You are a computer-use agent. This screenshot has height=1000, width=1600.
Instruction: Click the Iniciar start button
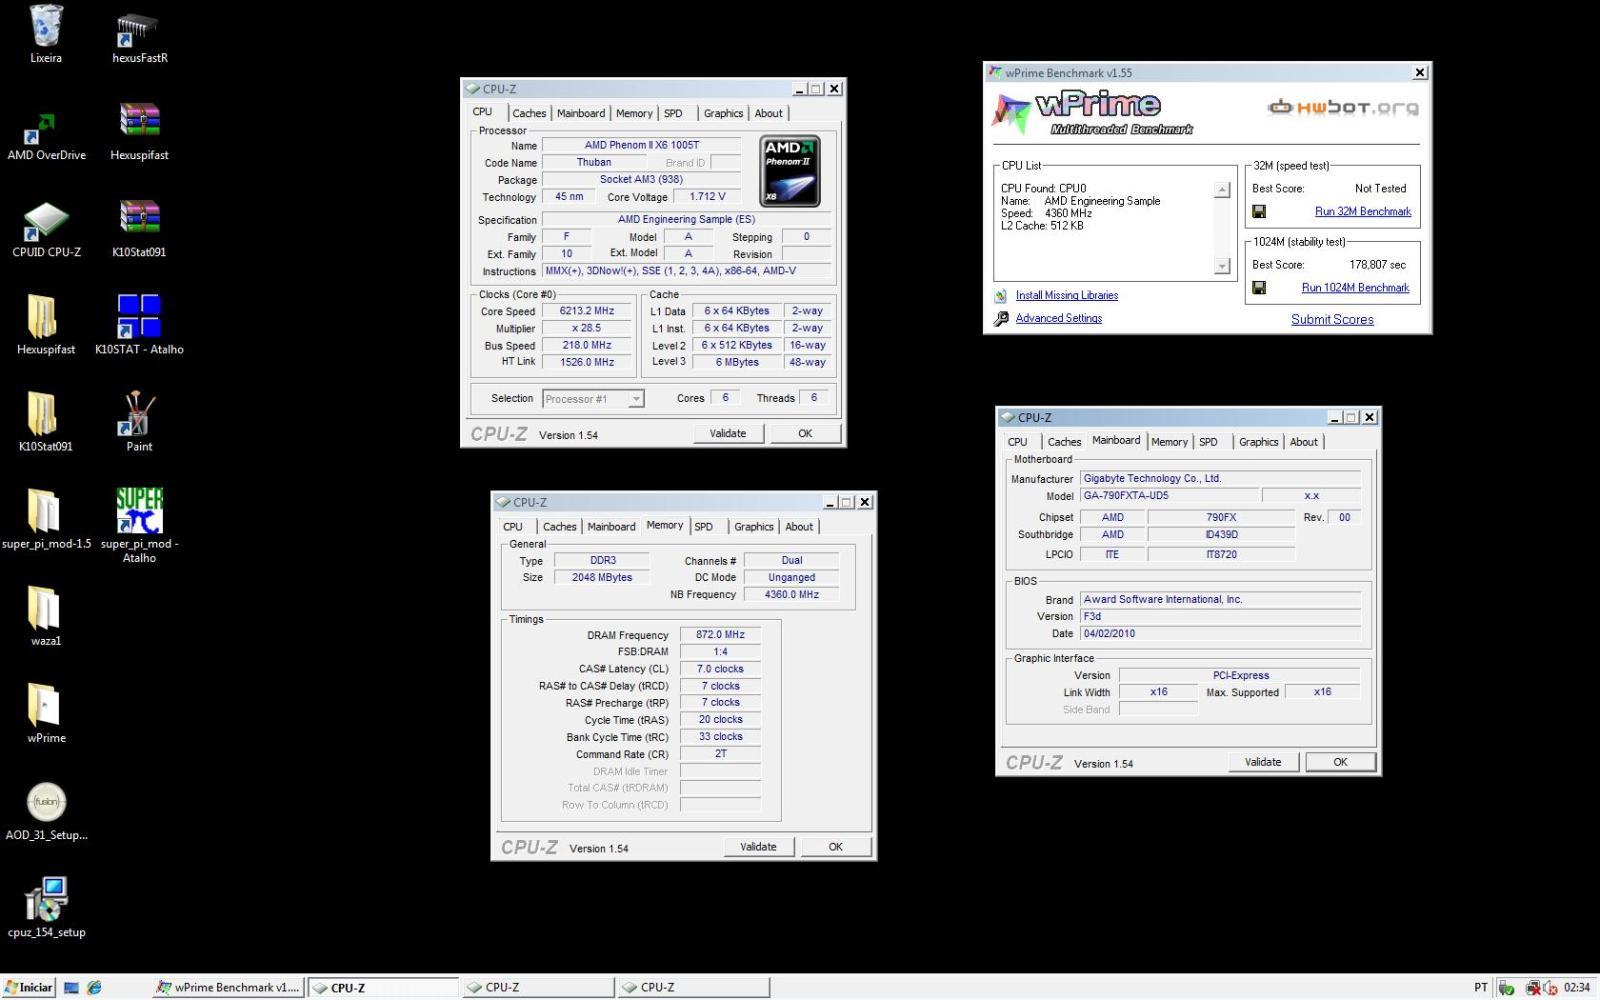[28, 987]
